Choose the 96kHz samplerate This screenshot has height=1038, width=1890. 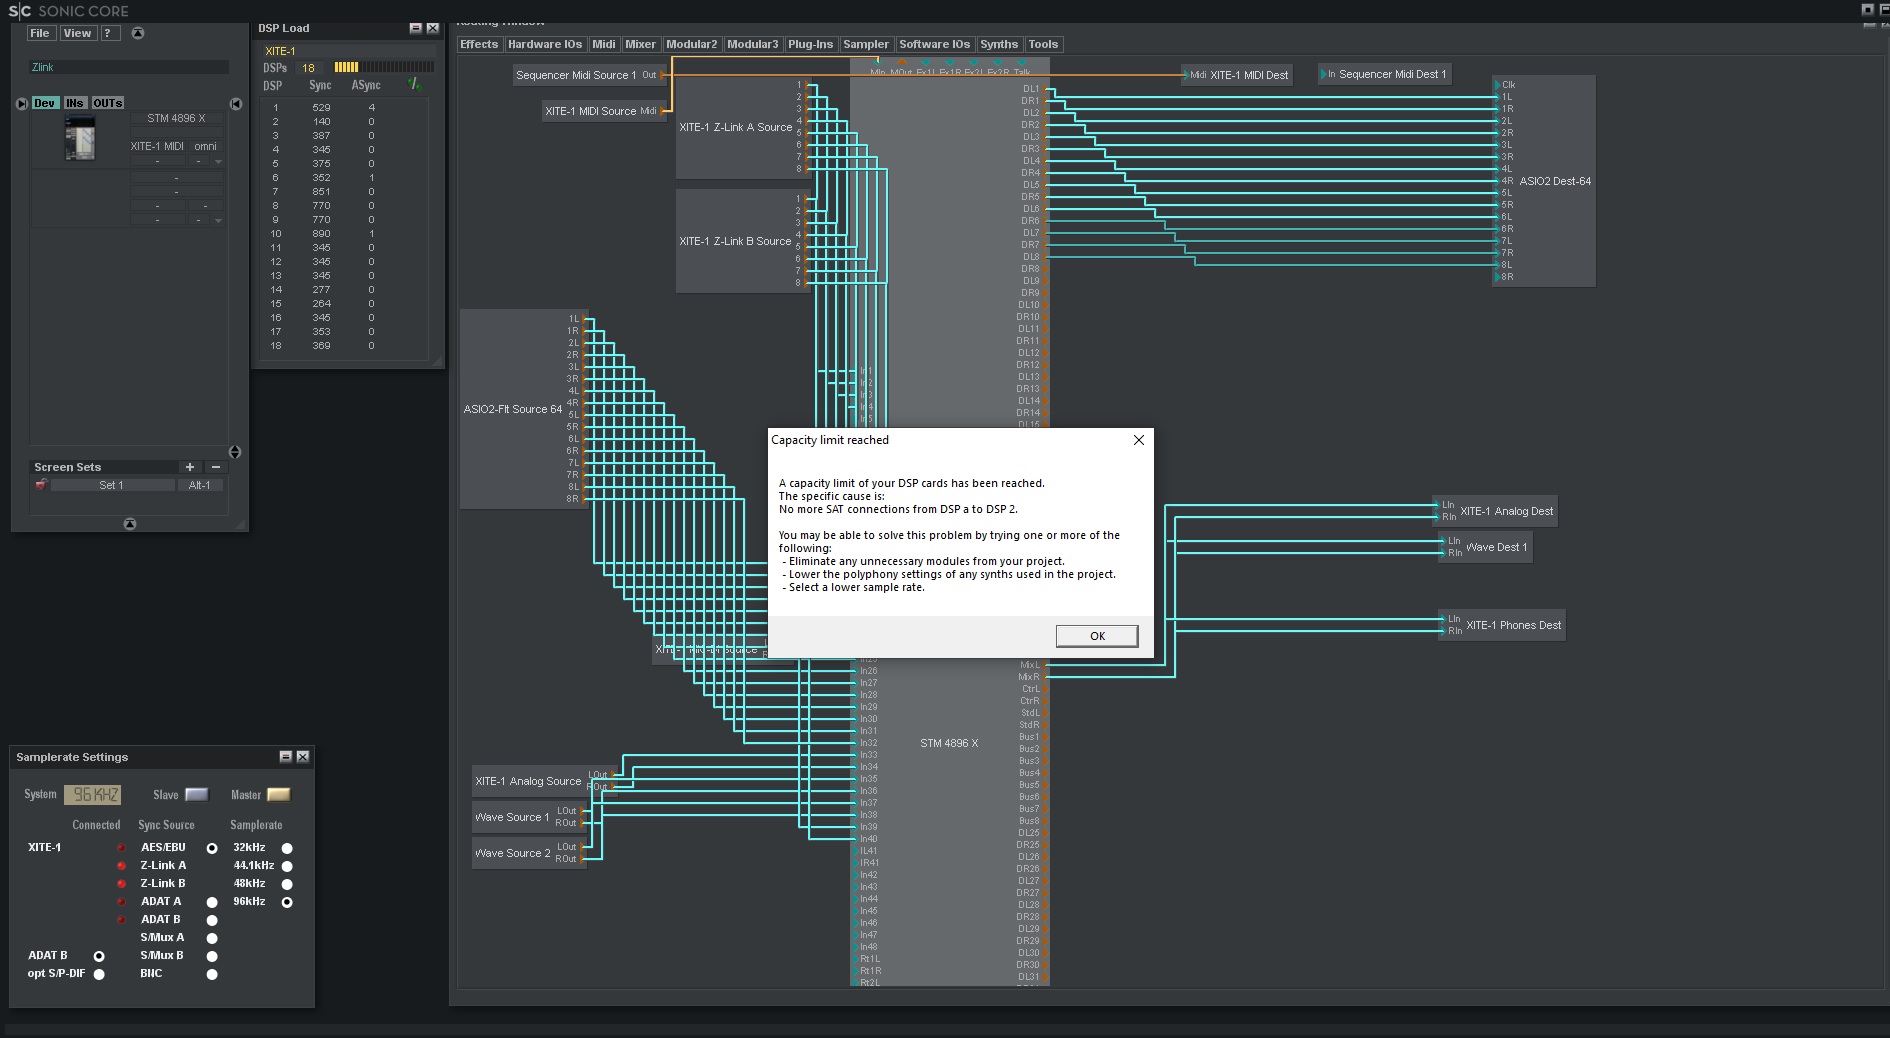(x=287, y=902)
